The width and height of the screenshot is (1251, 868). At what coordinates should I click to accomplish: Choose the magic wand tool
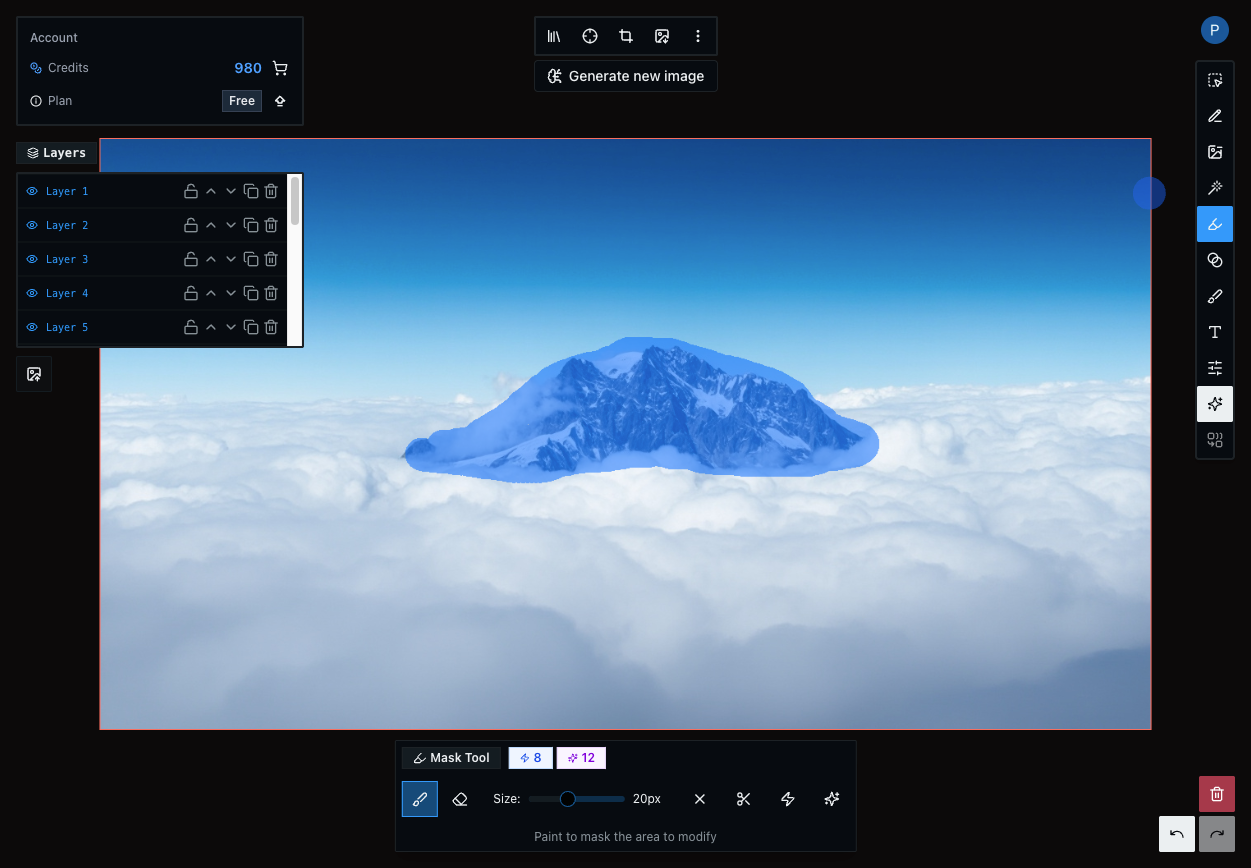[1215, 188]
